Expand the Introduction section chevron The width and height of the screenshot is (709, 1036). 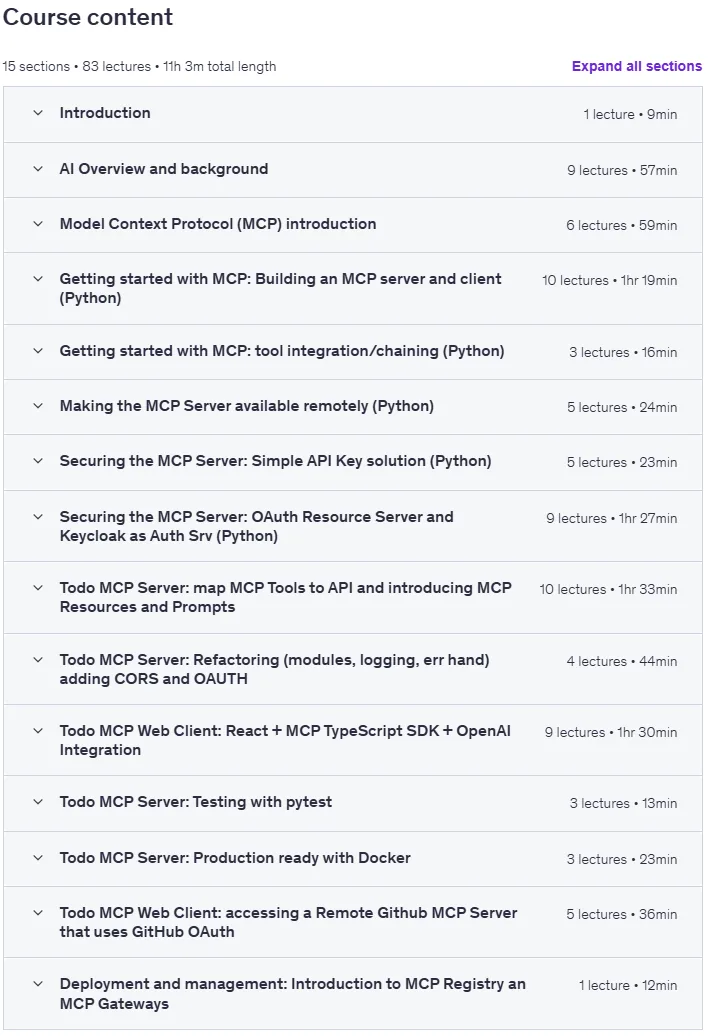[38, 113]
